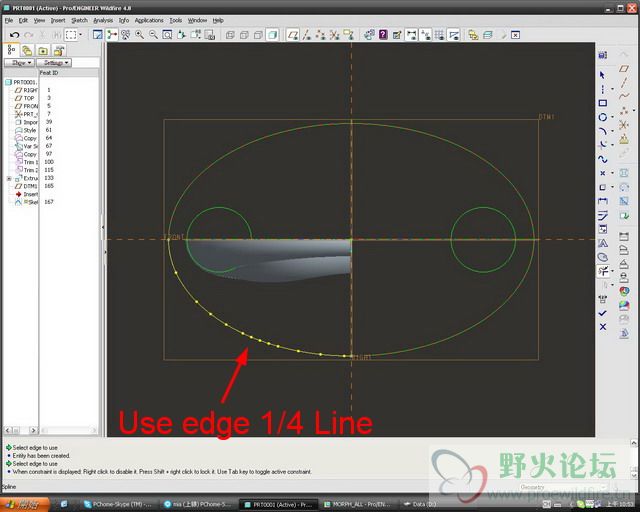Click the Feat ID column header
640x512 pixels.
tap(68, 73)
